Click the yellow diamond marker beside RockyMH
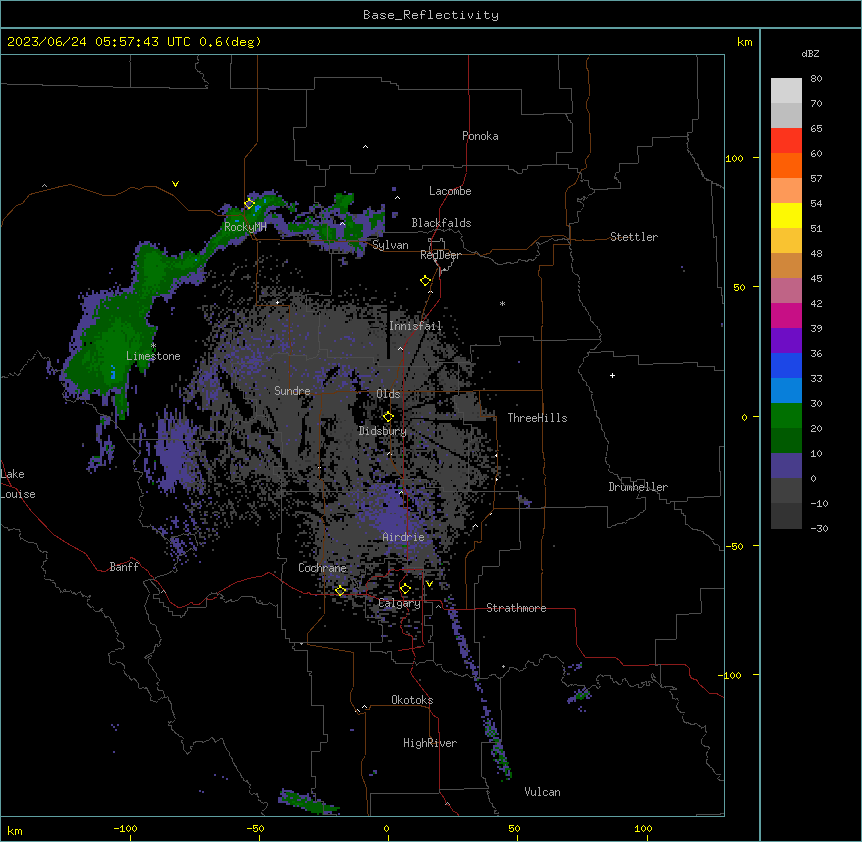Viewport: 862px width, 842px height. coord(249,204)
